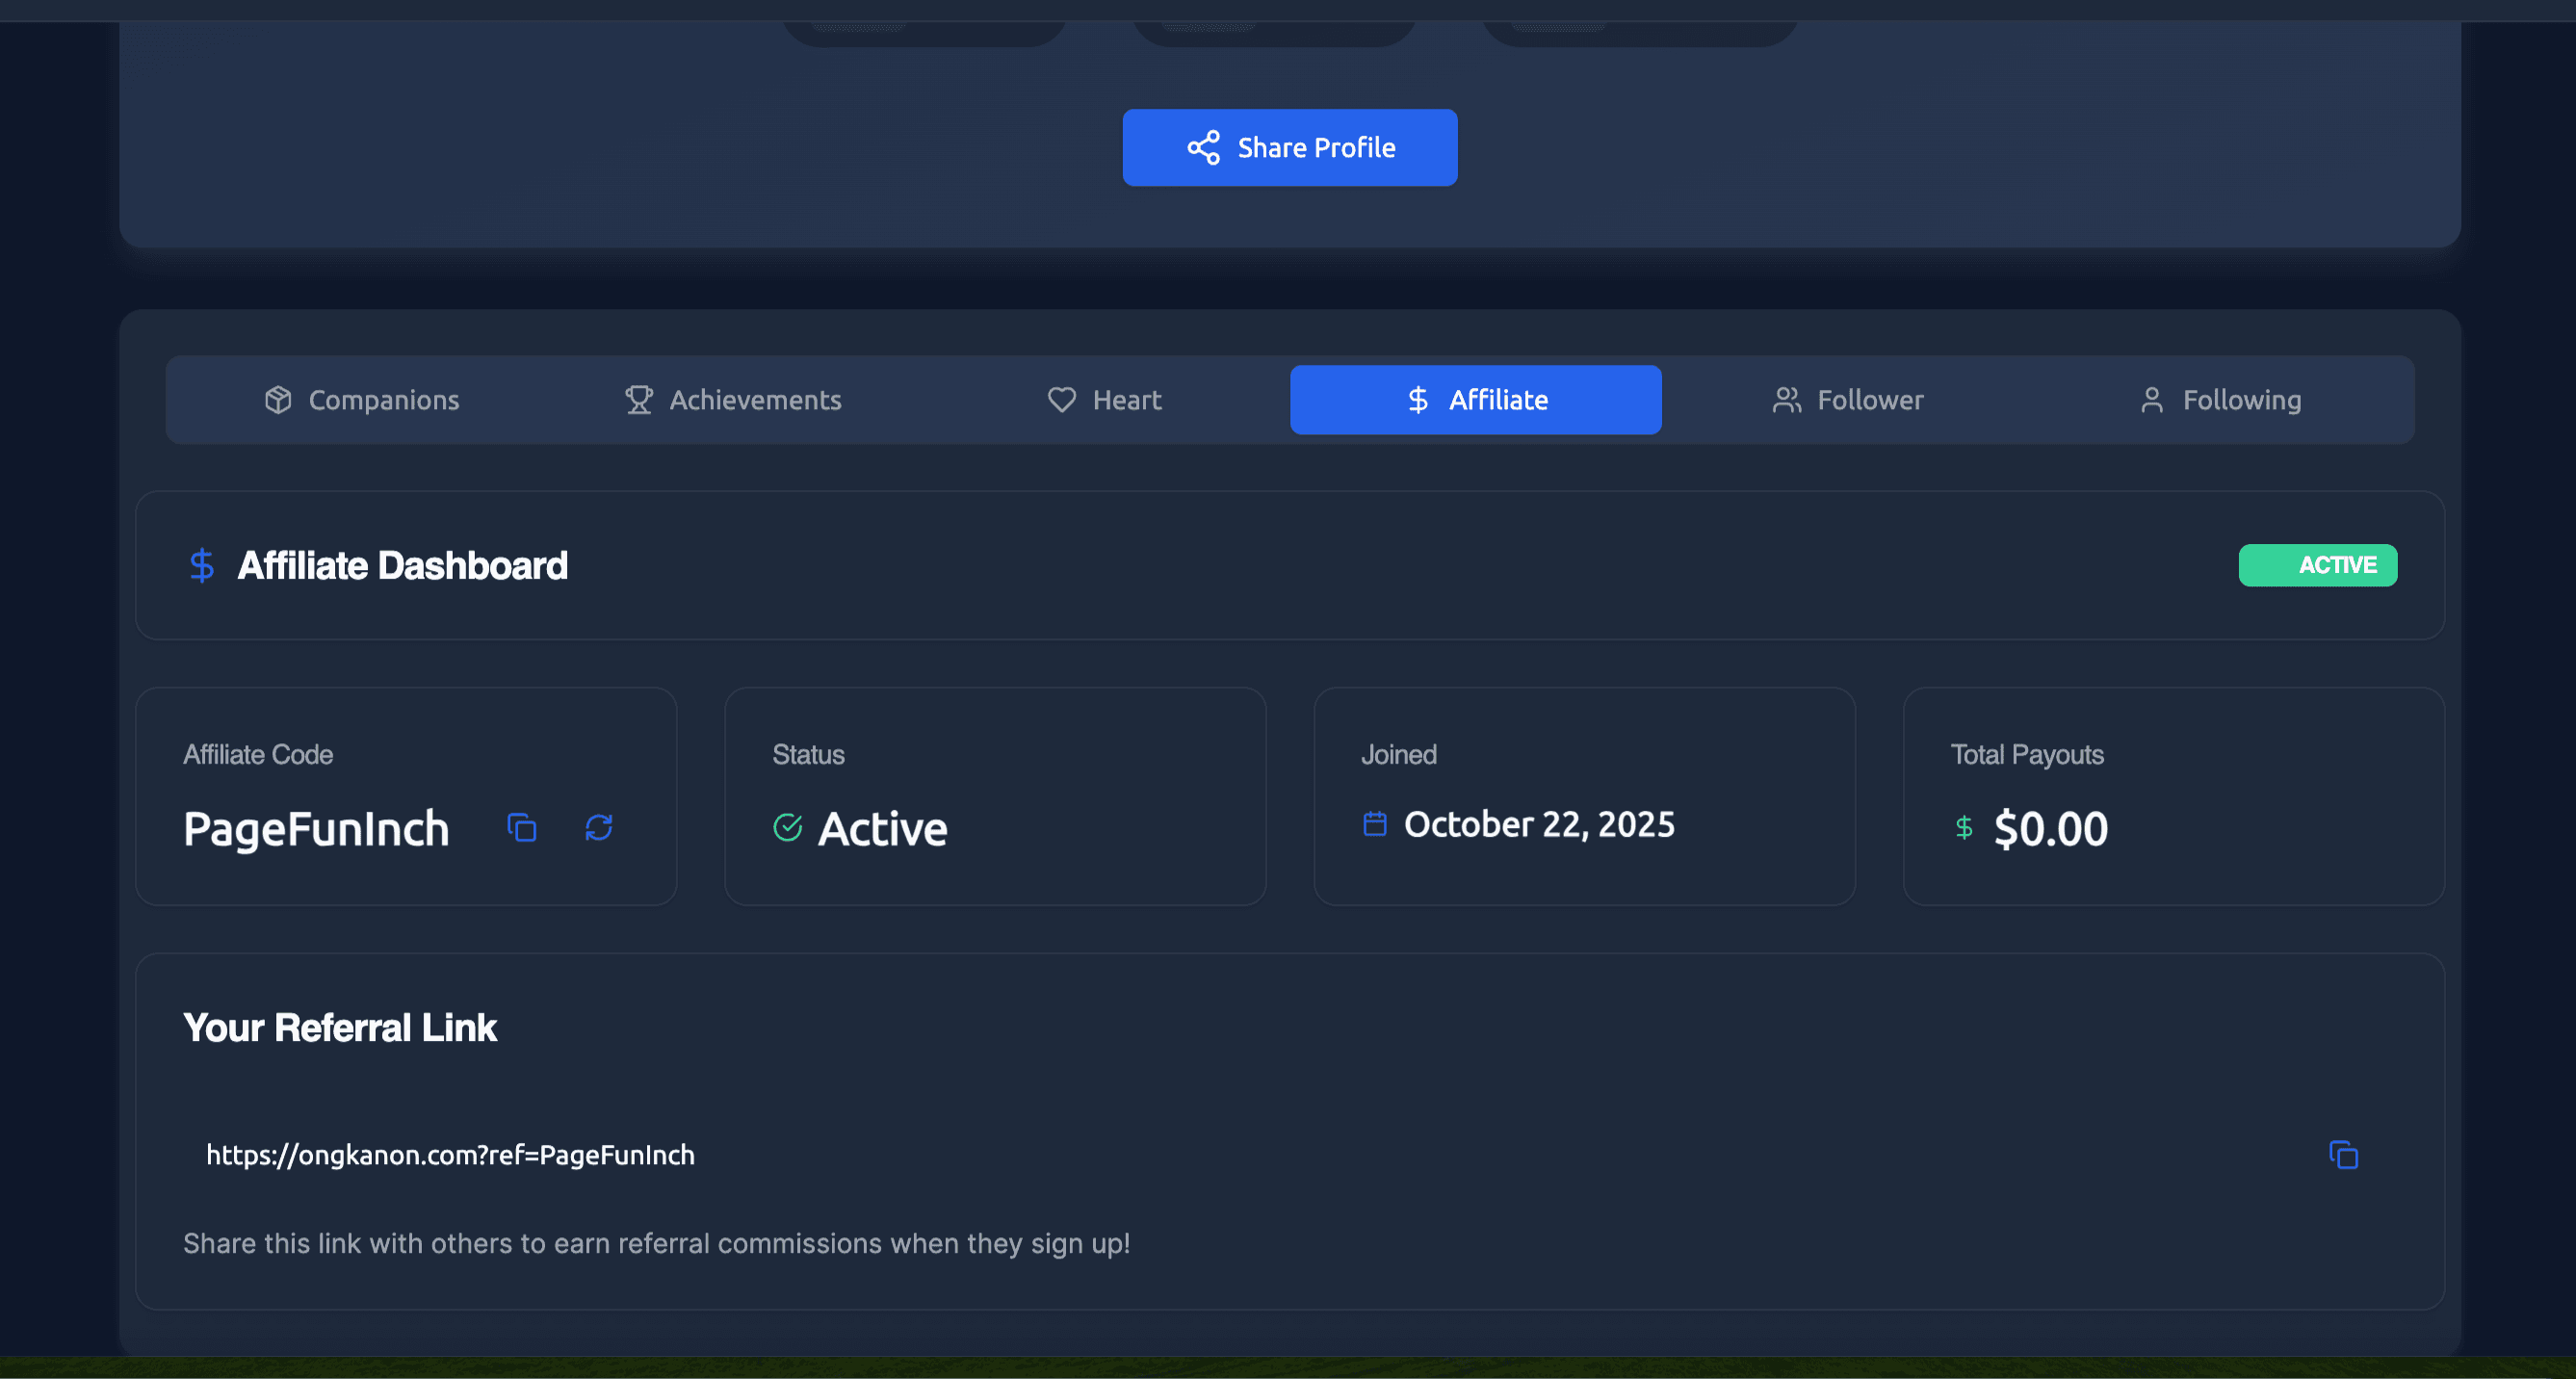Click the calendar icon next to October 22

pos(1374,823)
